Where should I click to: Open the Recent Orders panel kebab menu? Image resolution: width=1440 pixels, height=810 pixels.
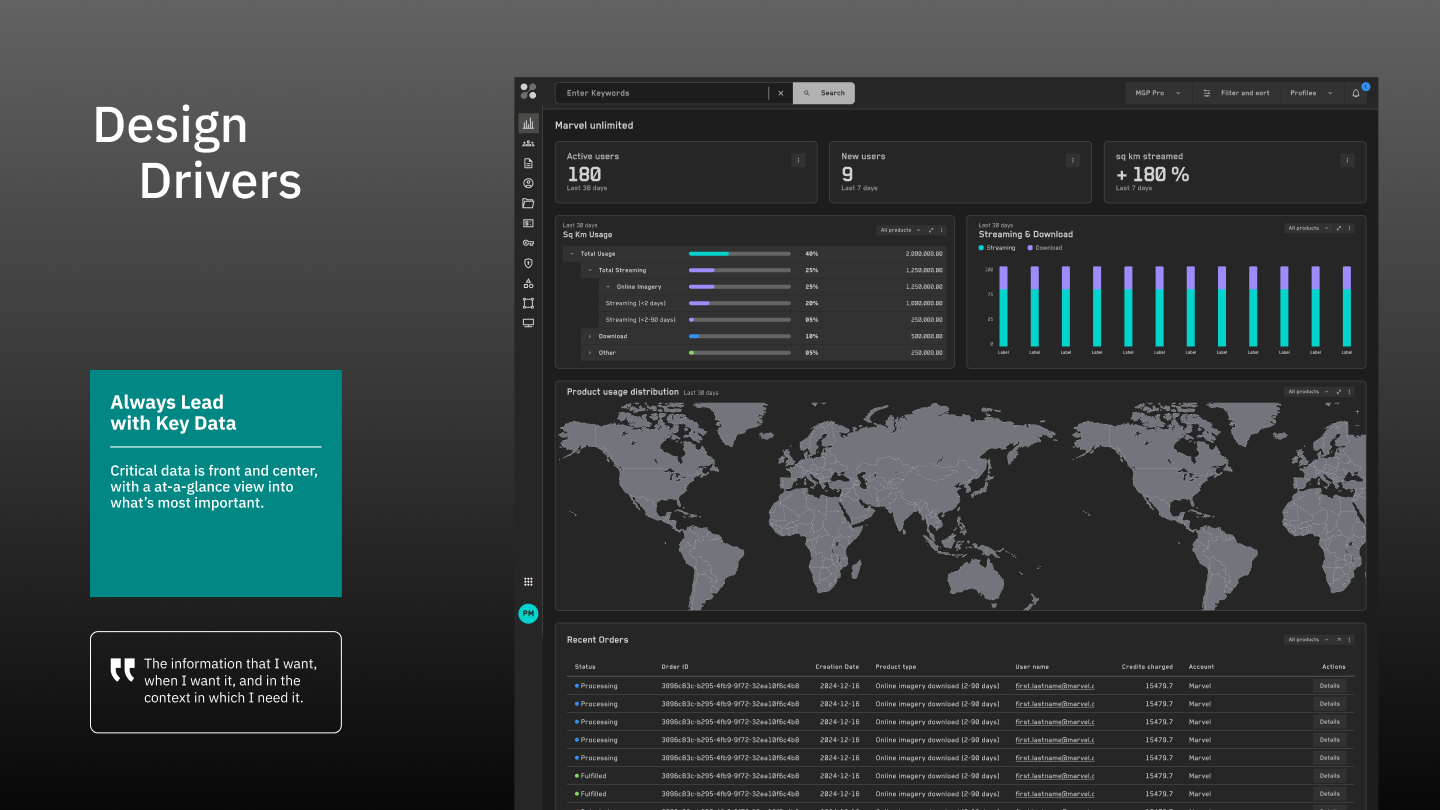[x=1349, y=640]
